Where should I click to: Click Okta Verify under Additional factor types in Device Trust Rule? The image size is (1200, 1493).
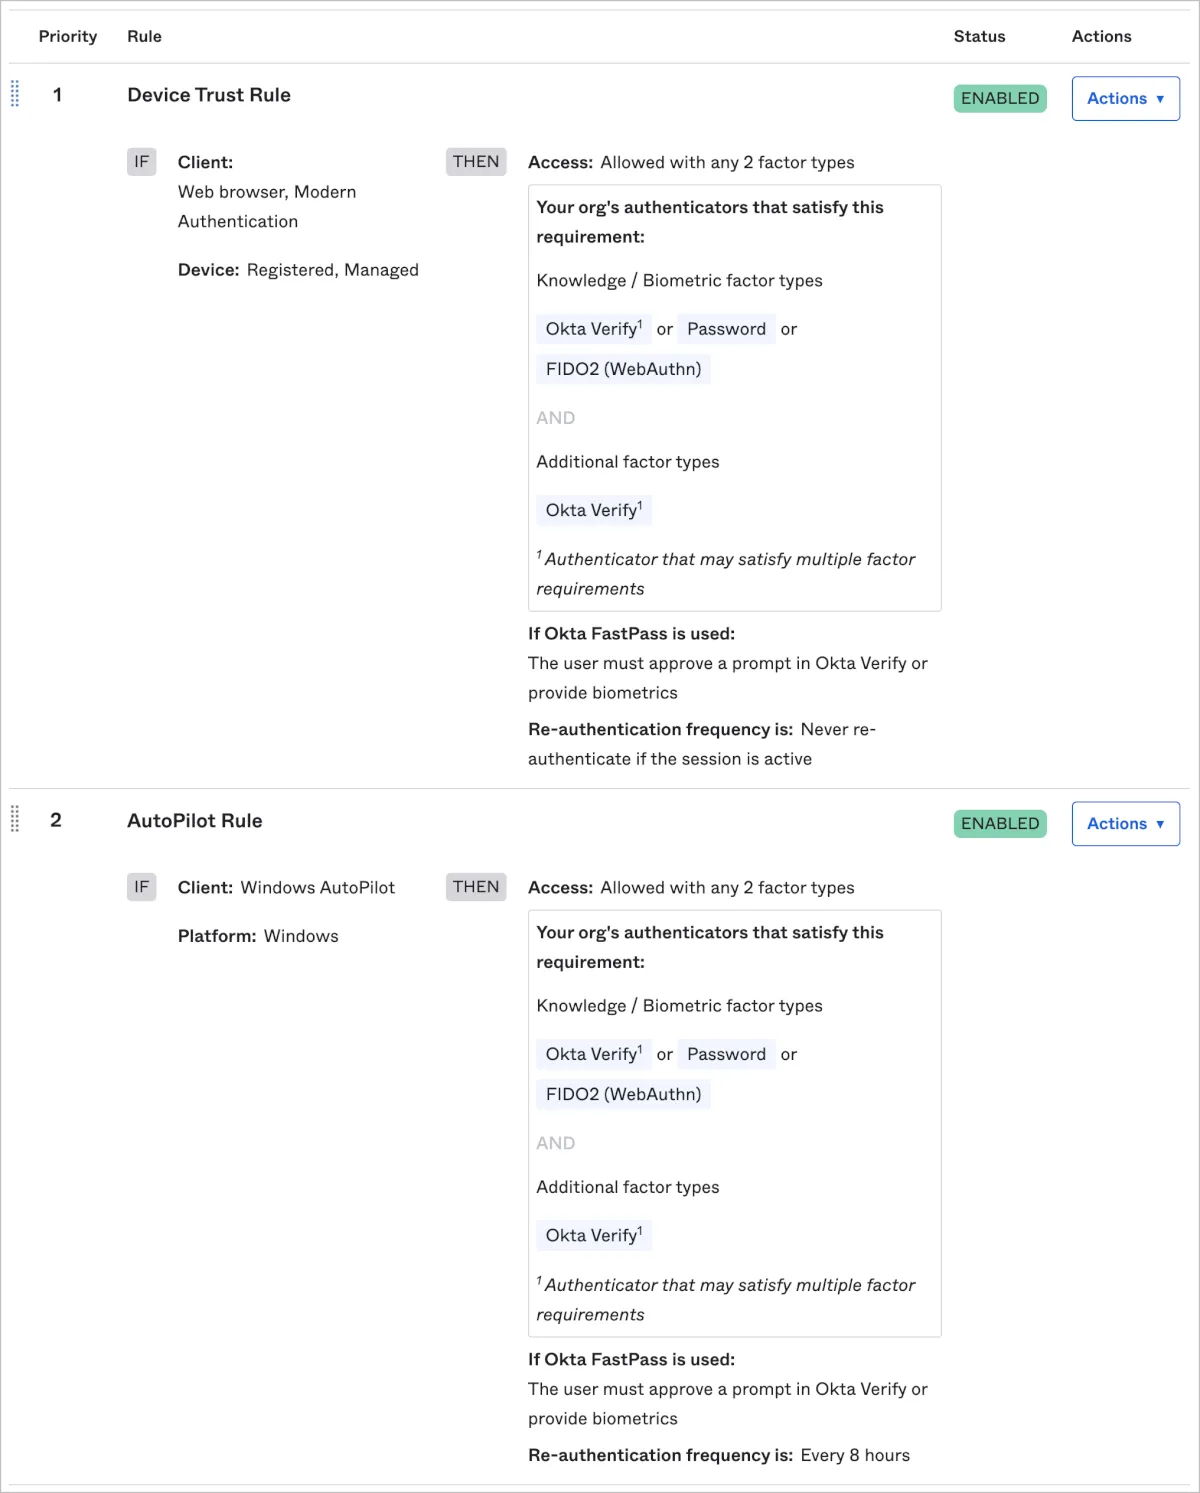(593, 511)
